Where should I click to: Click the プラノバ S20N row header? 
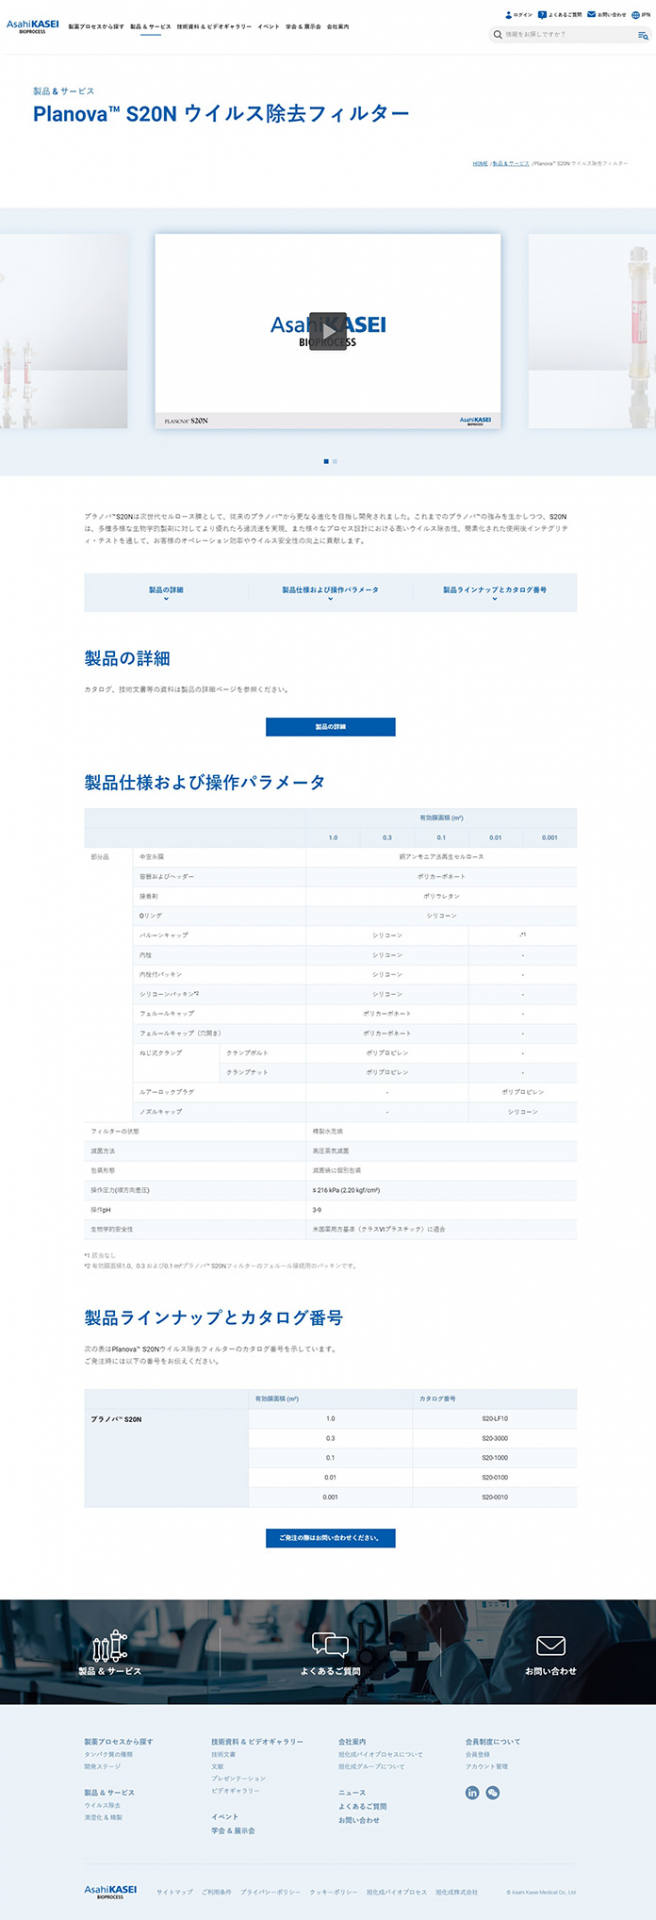click(166, 1458)
